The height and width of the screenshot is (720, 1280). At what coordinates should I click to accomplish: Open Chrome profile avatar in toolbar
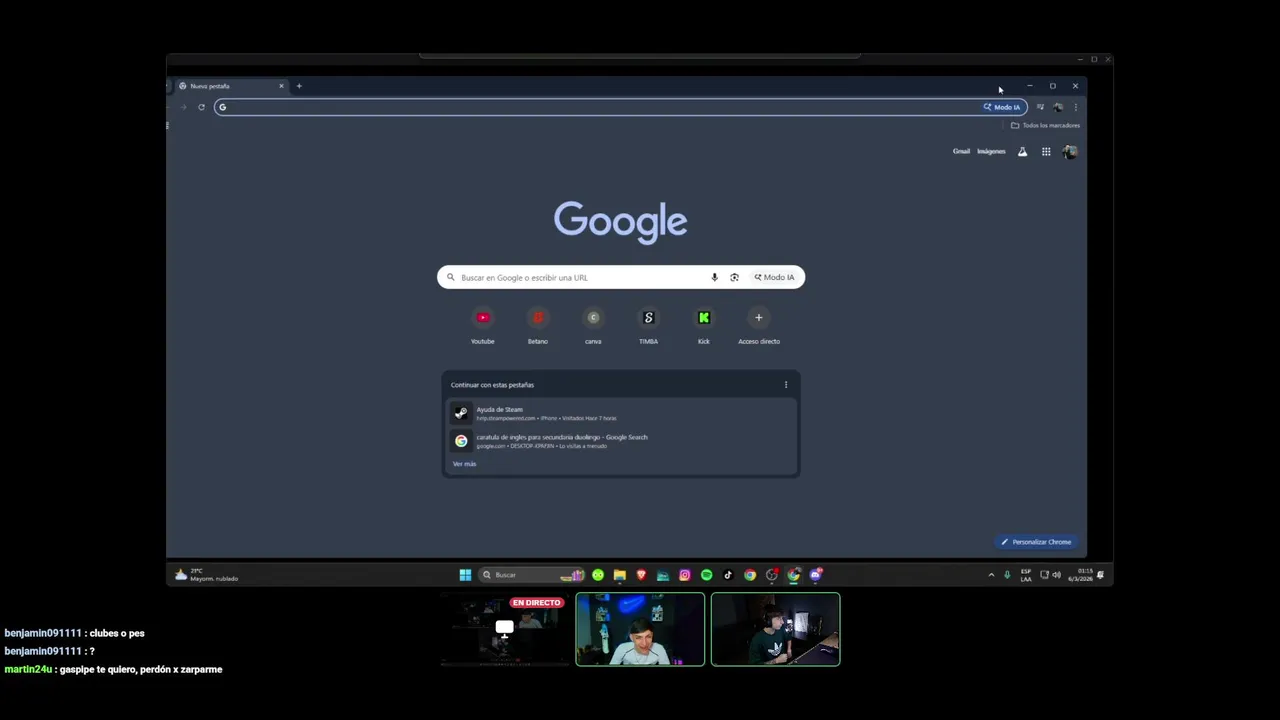point(1058,107)
